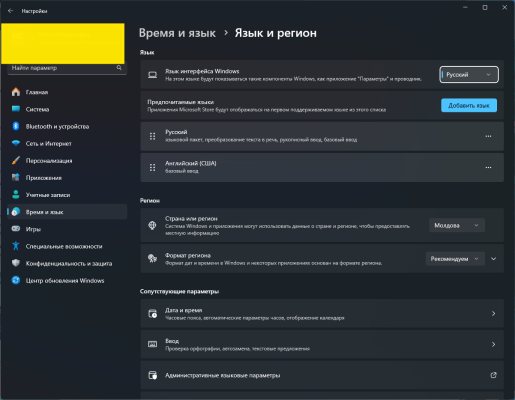Open Bluetooth и устройства section
515x400 pixels.
67,126
